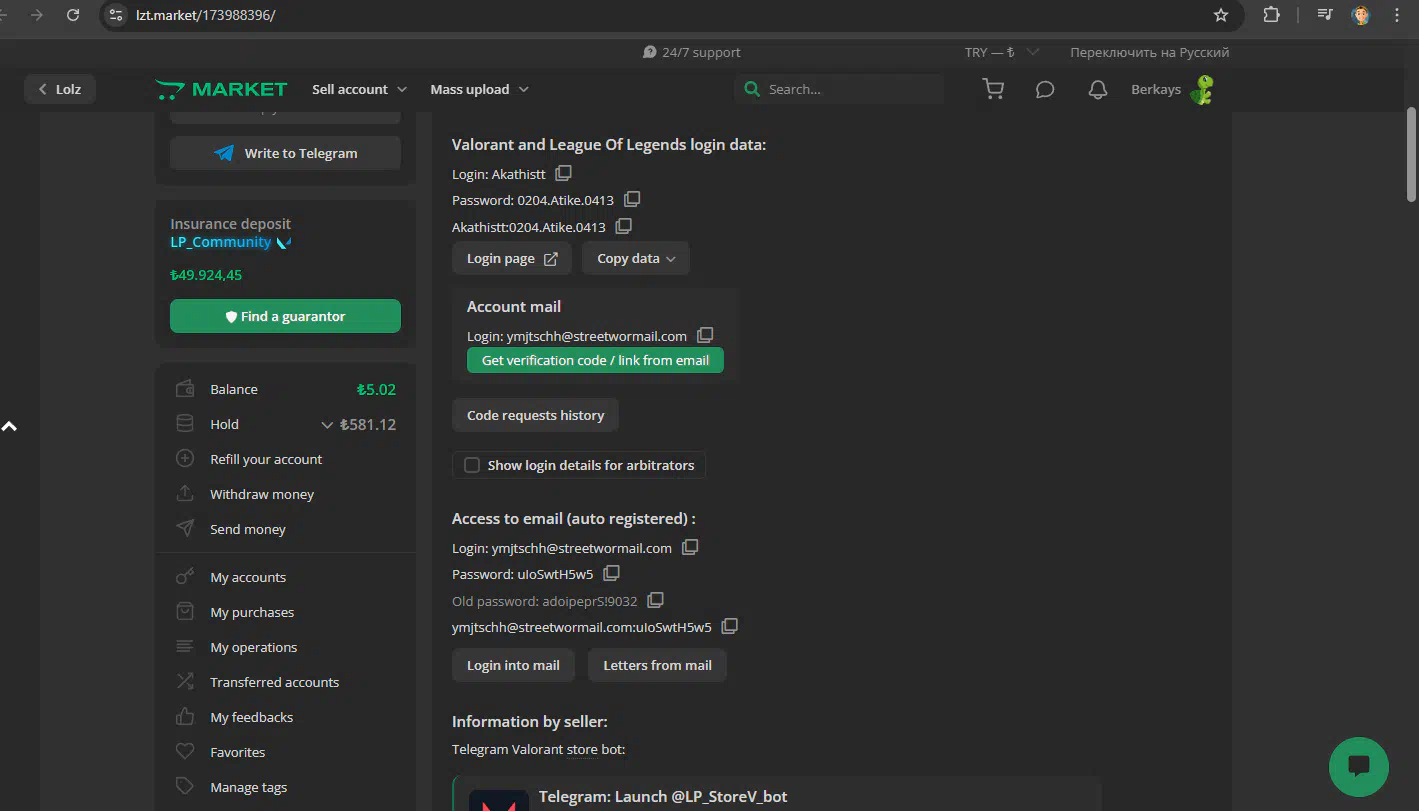The image size is (1419, 811).
Task: Switch language via Переключить на Русский
Action: point(1149,52)
